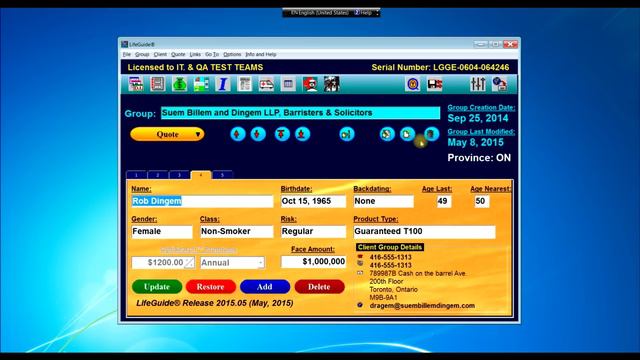Click the blue Add button
640x360 pixels.
(x=265, y=287)
